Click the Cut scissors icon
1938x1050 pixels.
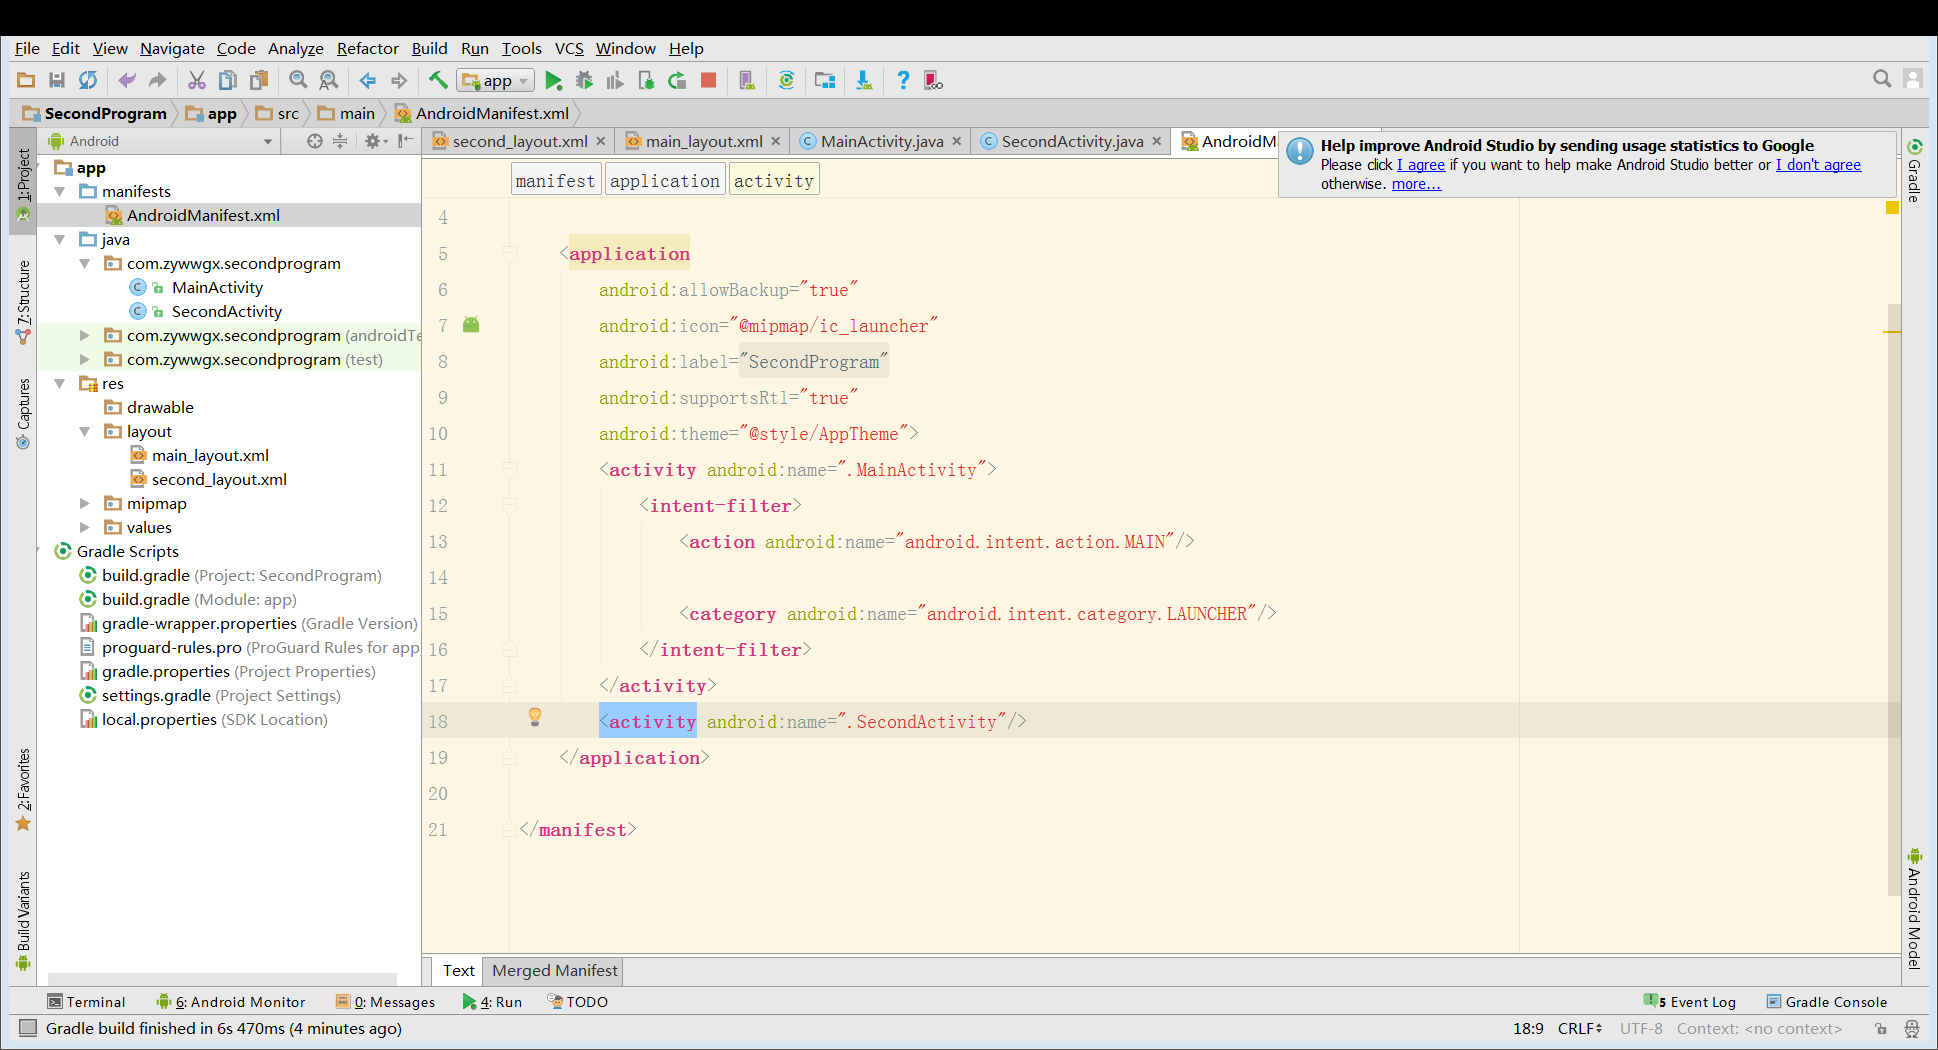(x=197, y=81)
